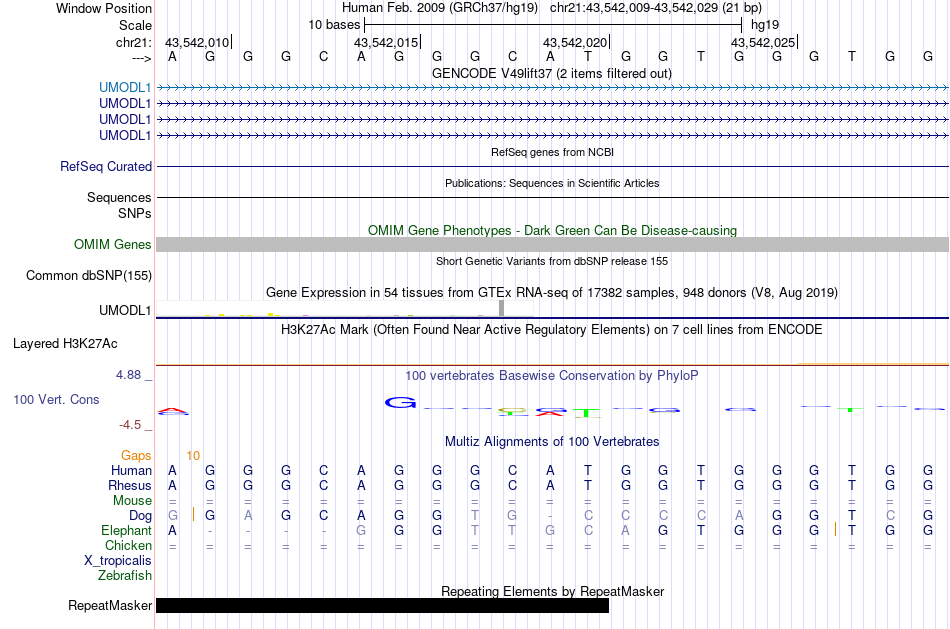Viewport: 950px width, 629px height.
Task: Click the Sequences track label
Action: point(119,198)
